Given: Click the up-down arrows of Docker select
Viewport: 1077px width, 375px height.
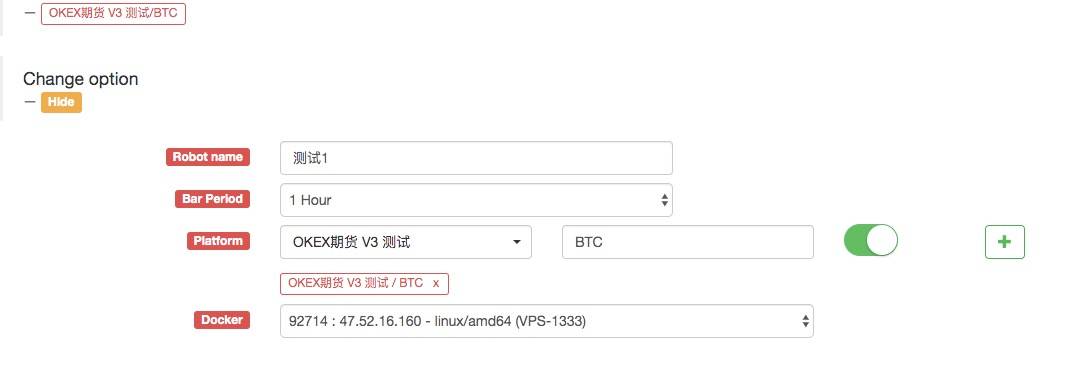Looking at the screenshot, I should (806, 321).
